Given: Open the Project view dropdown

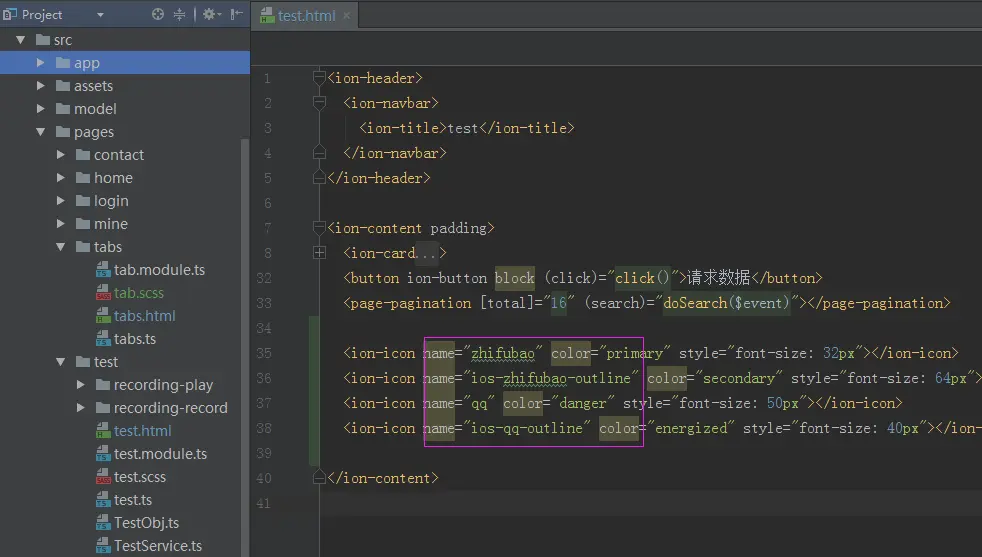Looking at the screenshot, I should [x=100, y=14].
